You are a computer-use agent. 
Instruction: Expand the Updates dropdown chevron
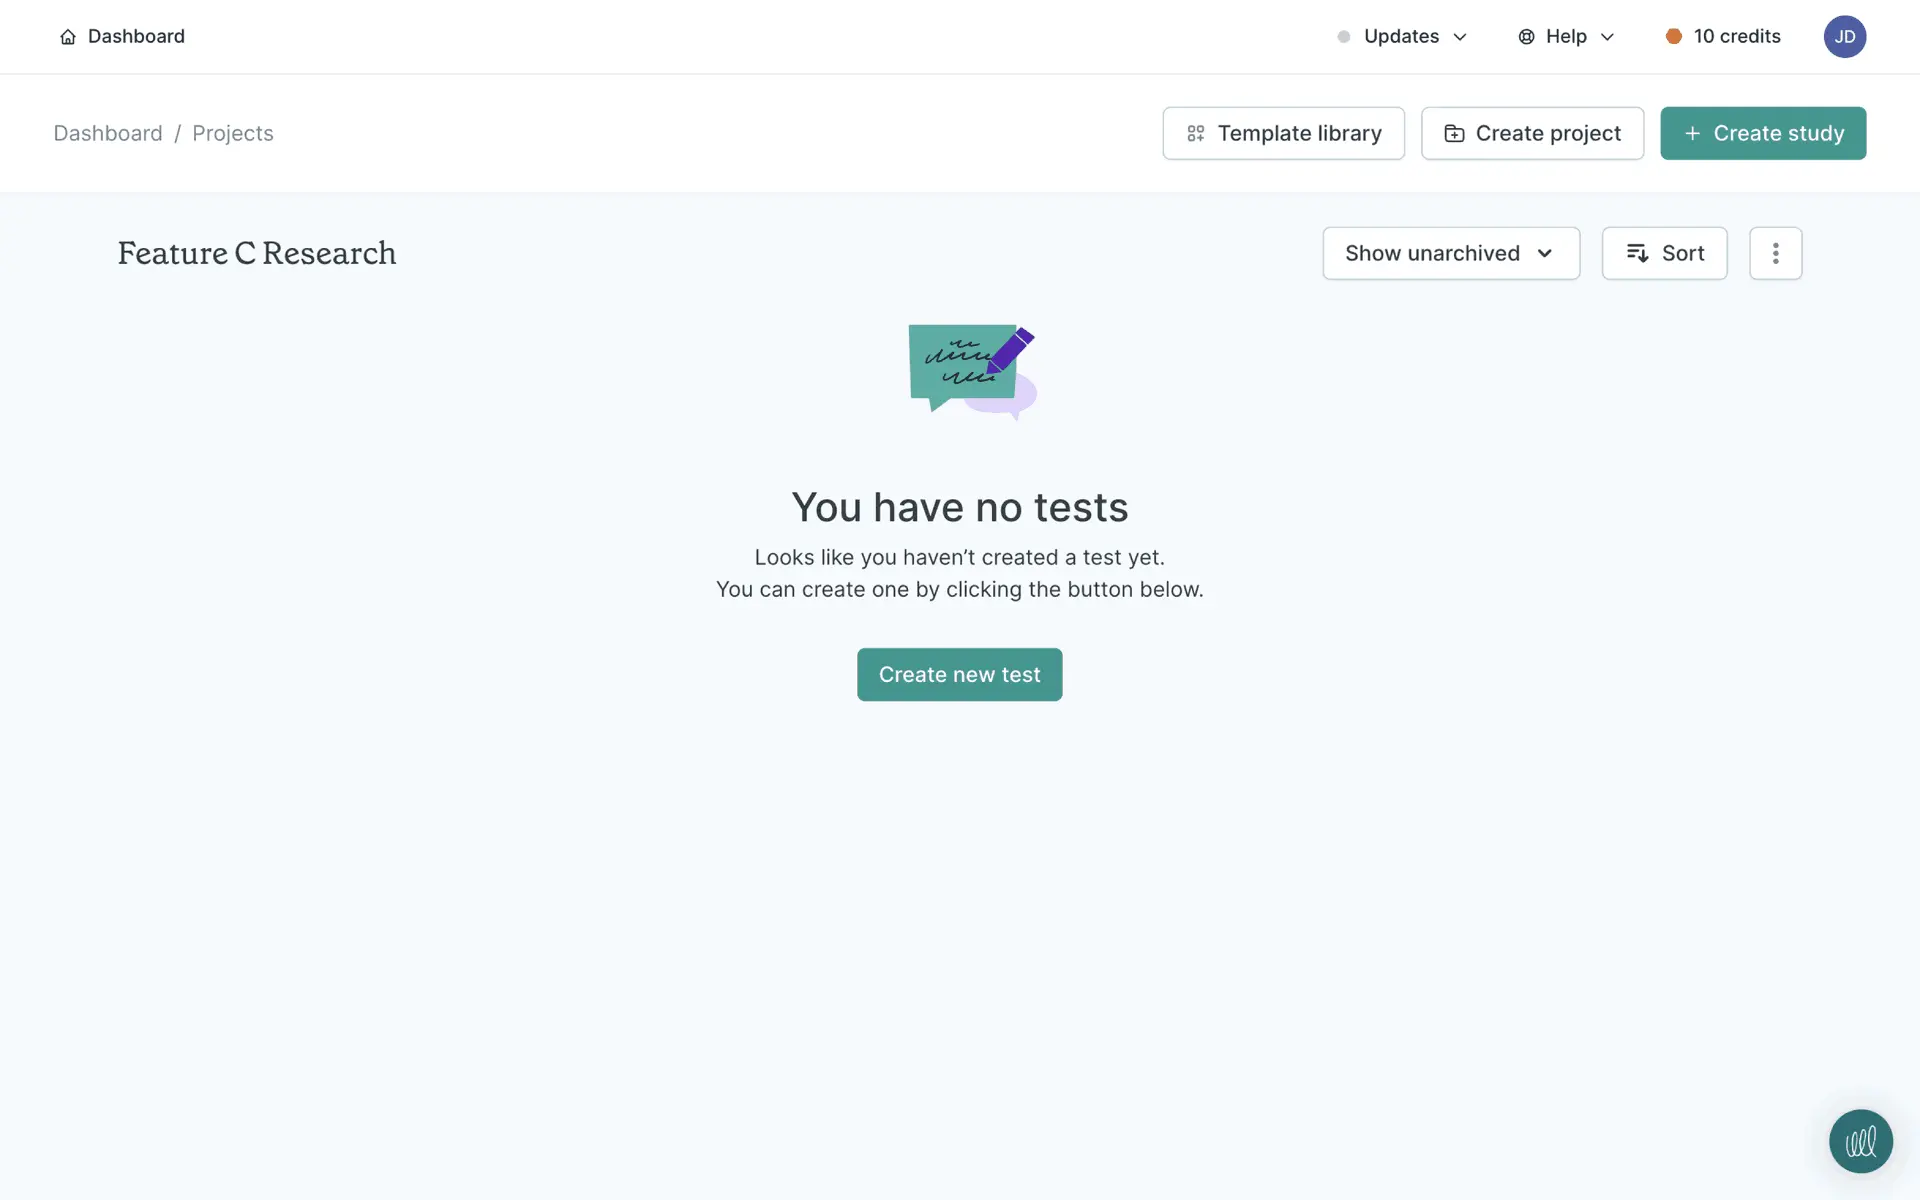pyautogui.click(x=1460, y=37)
